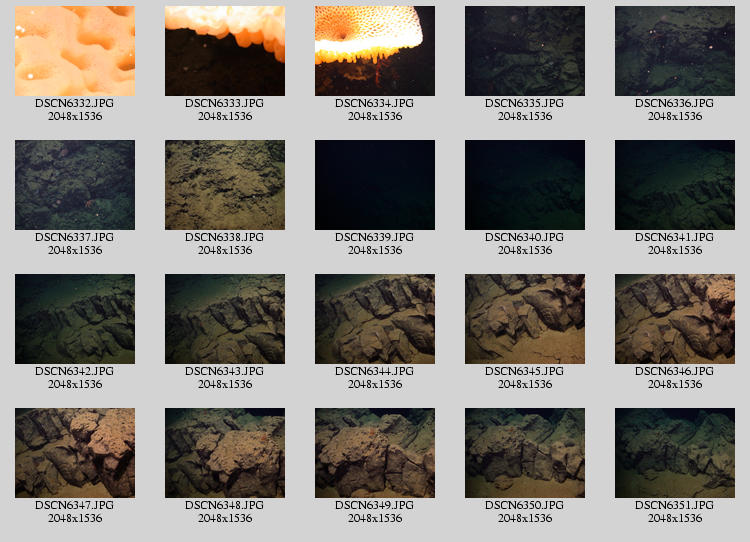Screen dimensions: 750x542
Task: Click the file name text DSCN6338.JPG
Action: pos(225,237)
